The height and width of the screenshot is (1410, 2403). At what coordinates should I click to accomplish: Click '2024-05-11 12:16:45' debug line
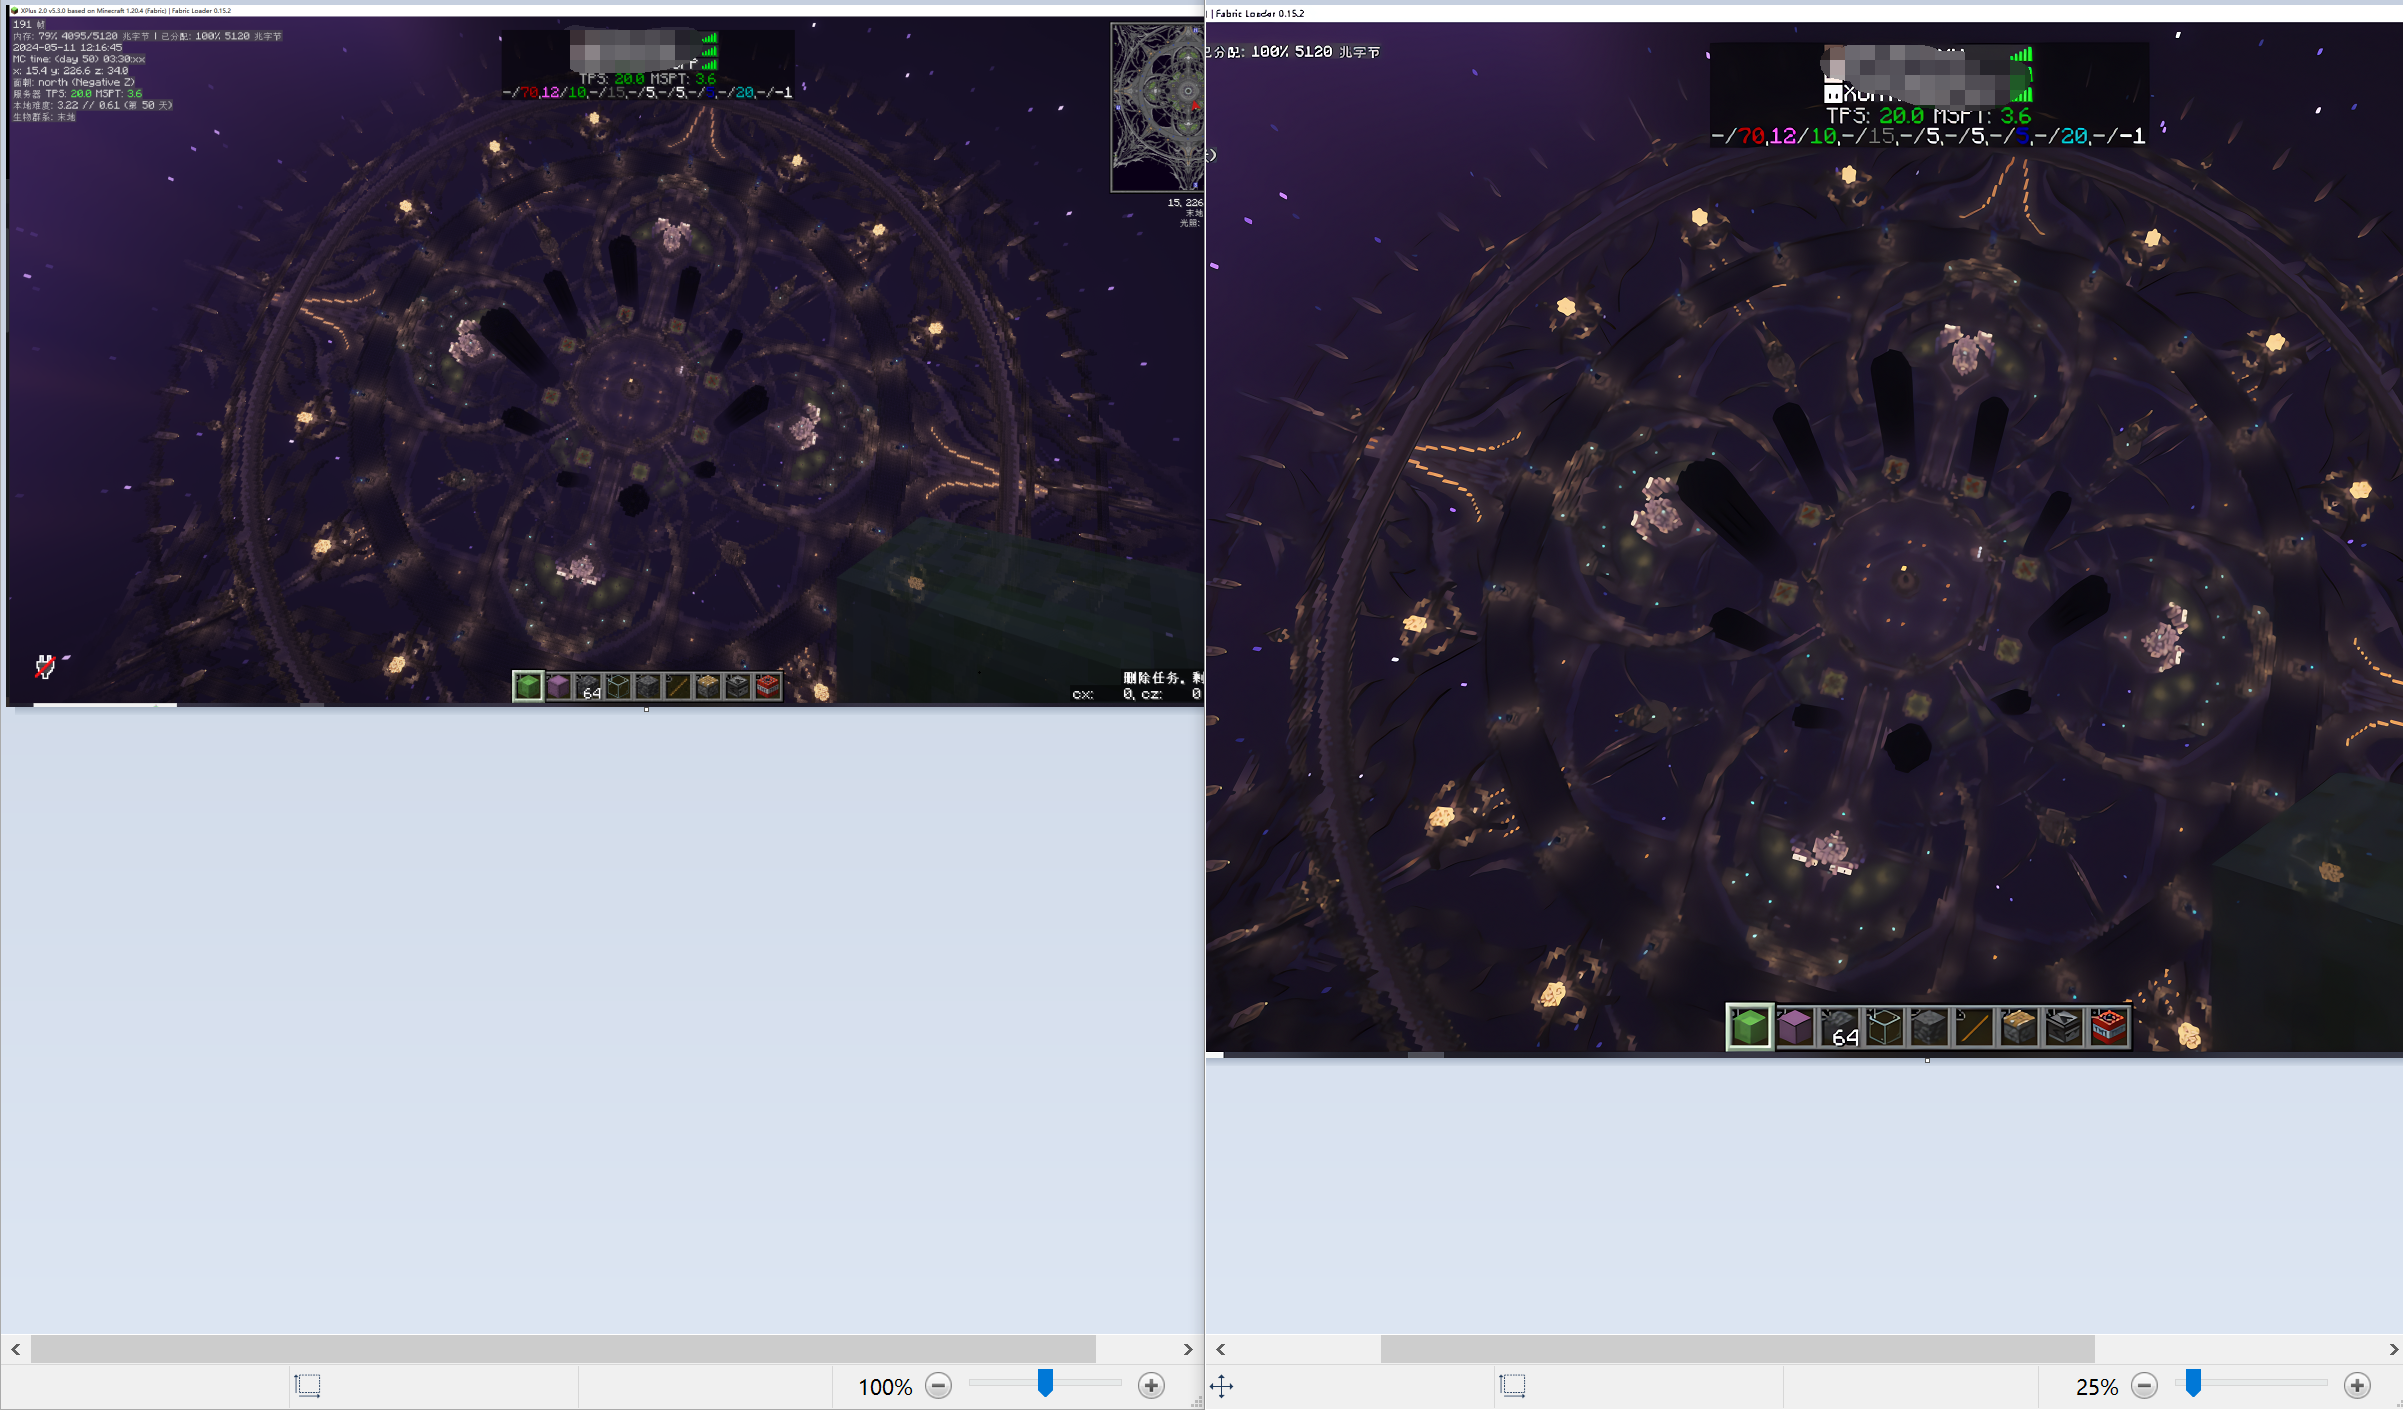pyautogui.click(x=68, y=47)
